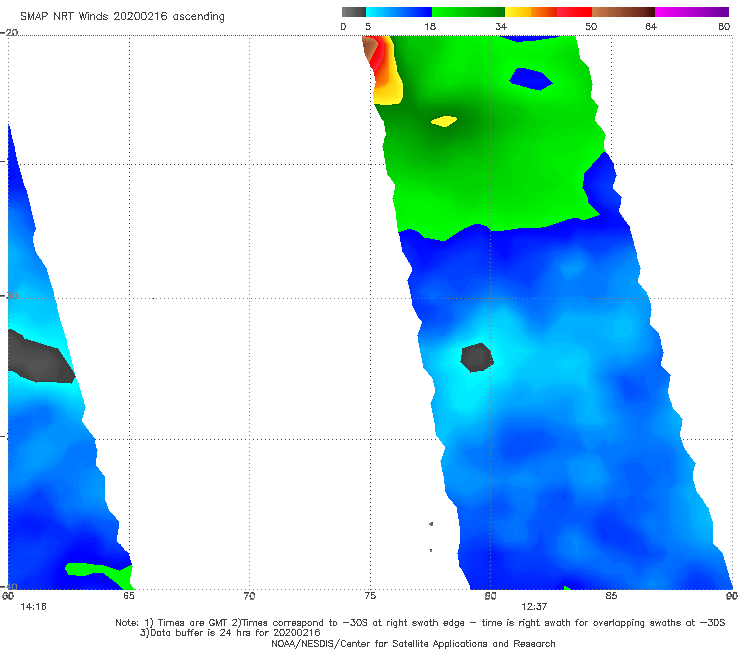Click the 'Data buffer is 24 hrs' note
Image resolution: width=740 pixels, height=650 pixels.
click(230, 633)
